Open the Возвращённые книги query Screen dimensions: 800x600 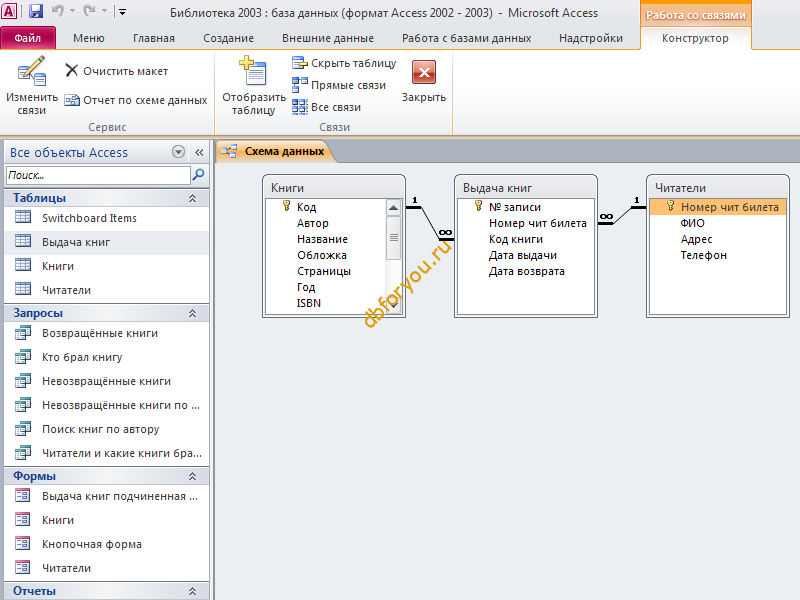pyautogui.click(x=107, y=333)
